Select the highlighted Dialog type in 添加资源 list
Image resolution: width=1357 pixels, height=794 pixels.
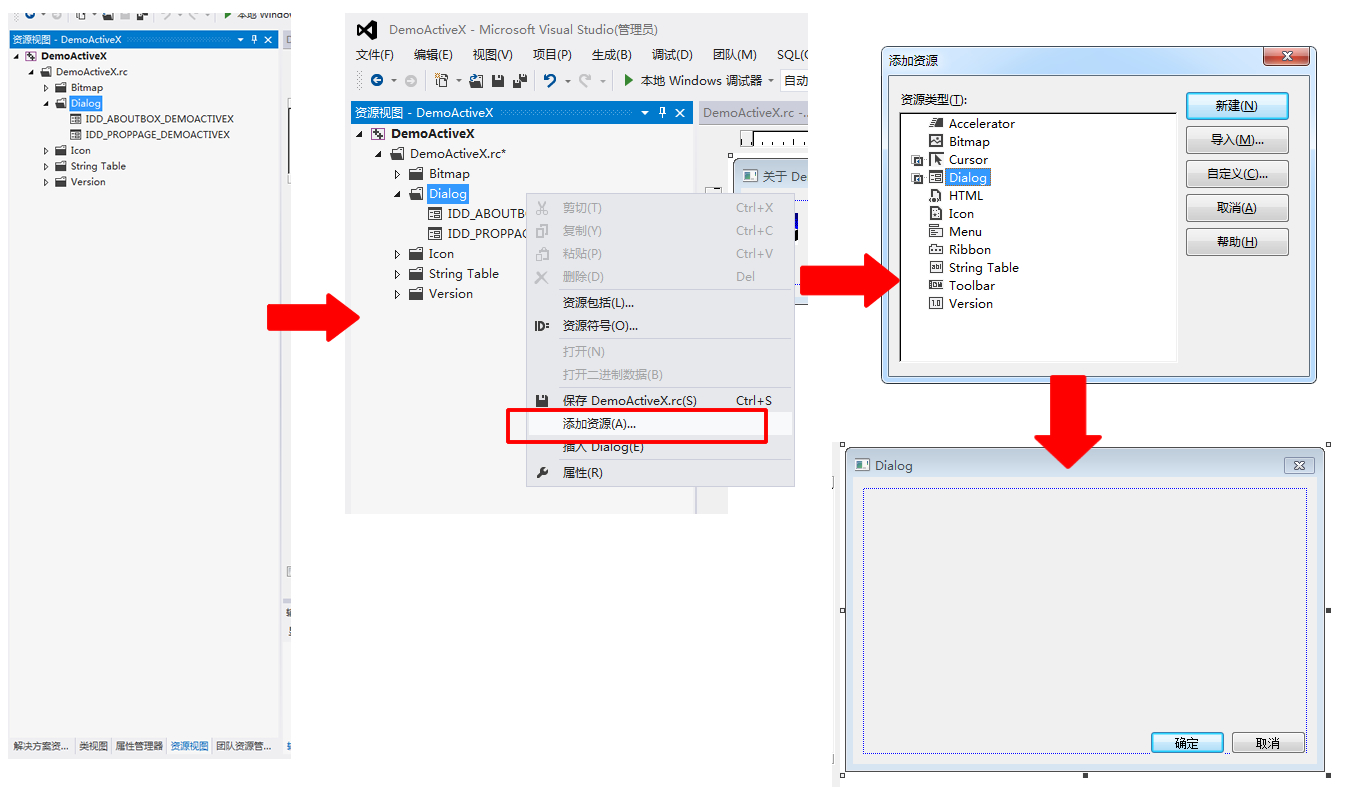[967, 177]
